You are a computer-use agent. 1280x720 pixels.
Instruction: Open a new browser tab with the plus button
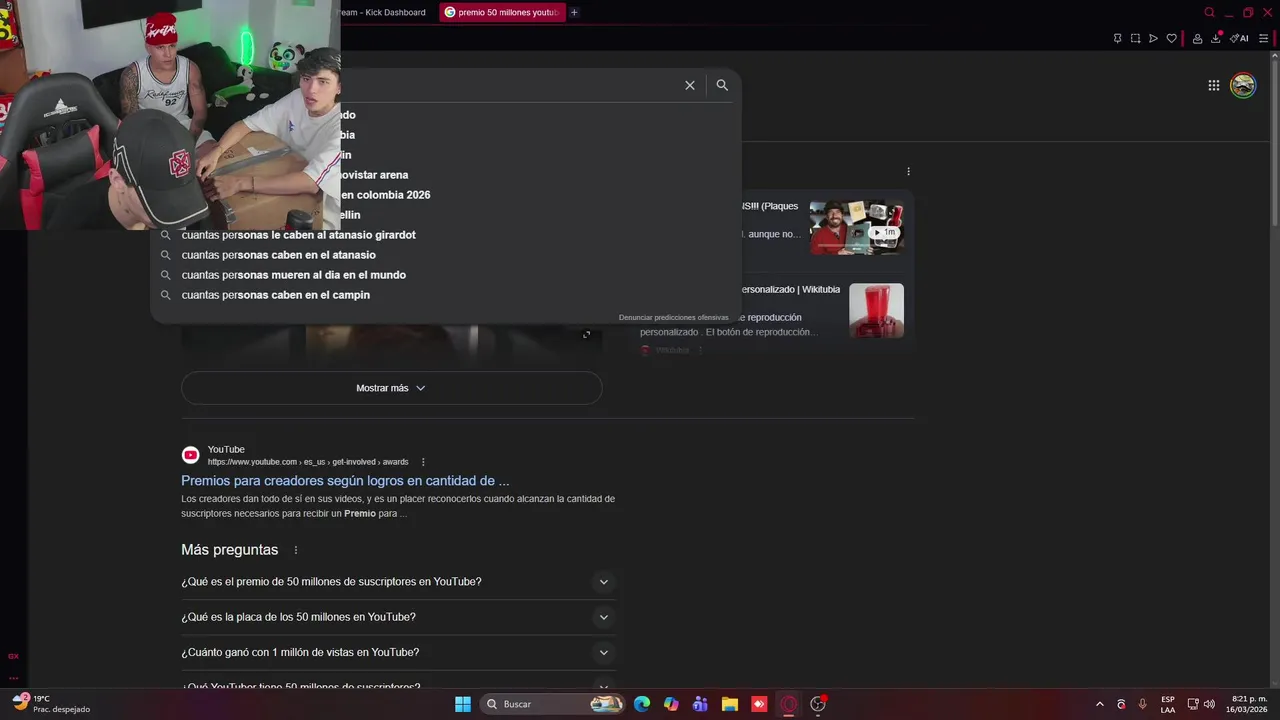[x=574, y=12]
